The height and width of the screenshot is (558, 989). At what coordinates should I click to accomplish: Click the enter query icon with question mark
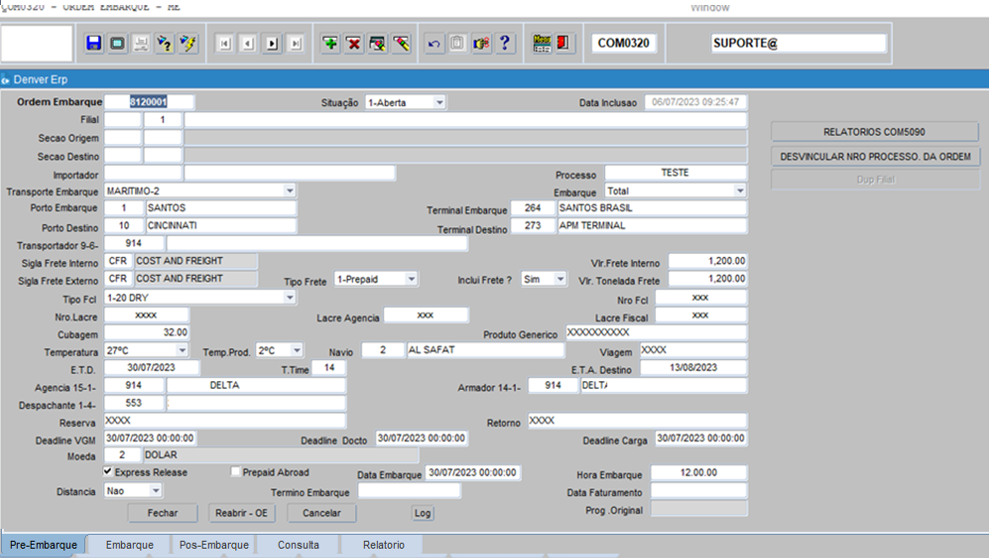165,44
